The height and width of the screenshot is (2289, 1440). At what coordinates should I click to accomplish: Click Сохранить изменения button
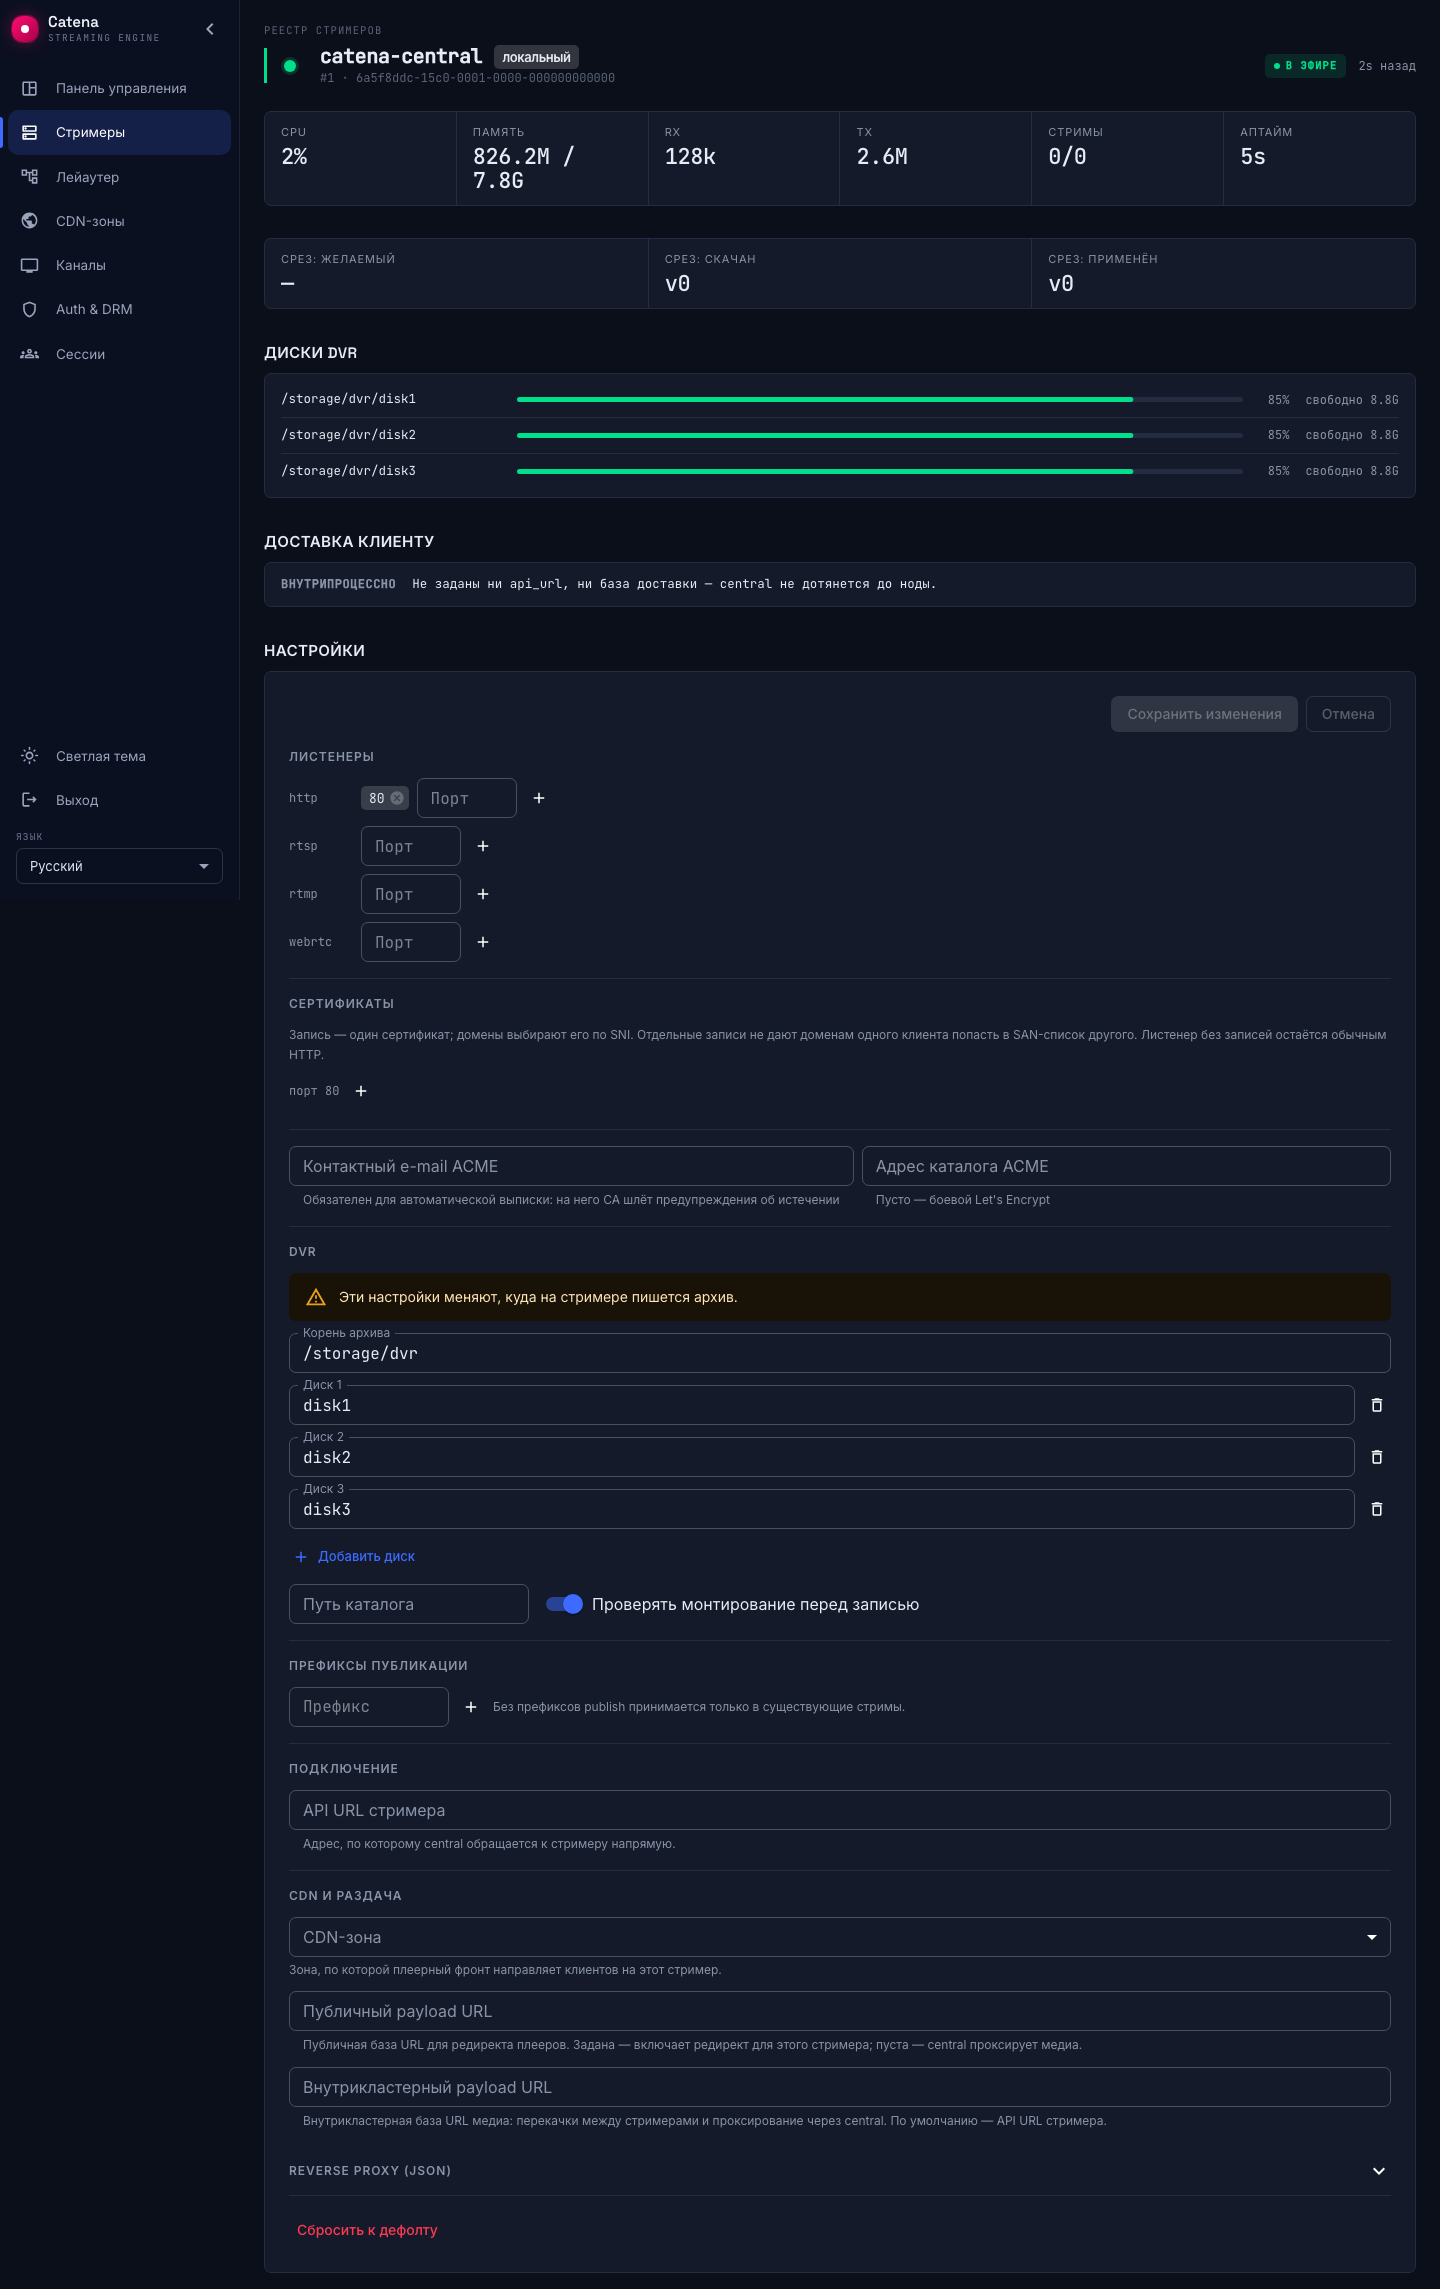pyautogui.click(x=1204, y=714)
